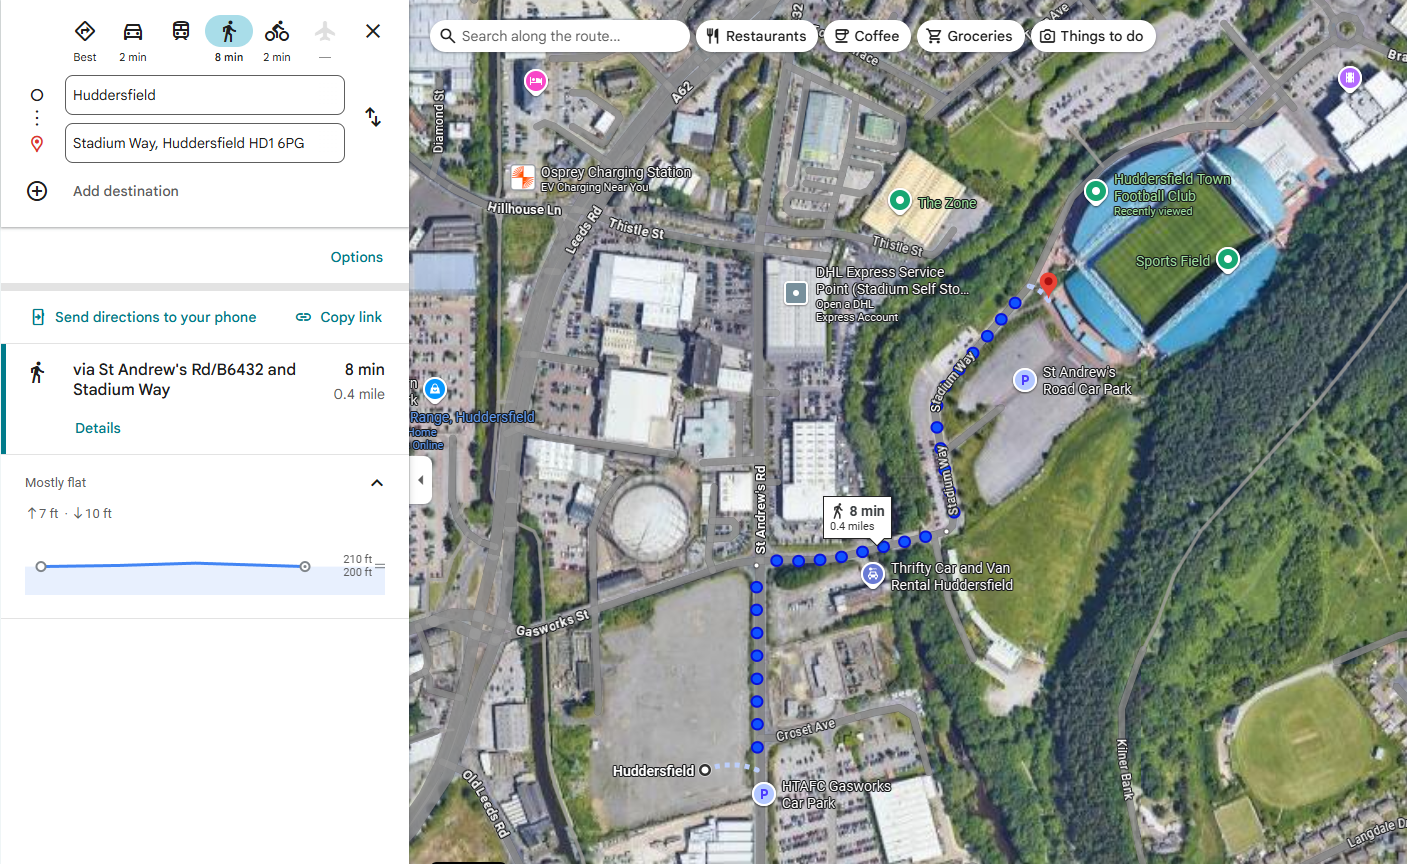Collapse the side panel arrow
The height and width of the screenshot is (864, 1407).
(x=421, y=481)
